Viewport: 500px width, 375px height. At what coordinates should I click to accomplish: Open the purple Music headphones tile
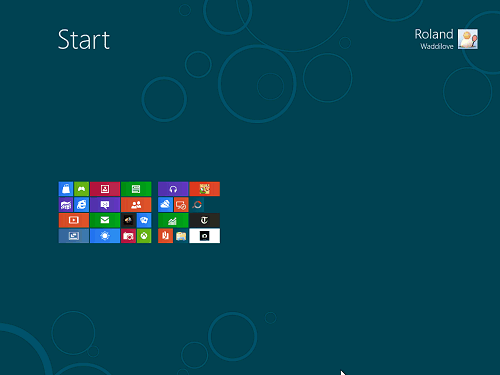click(173, 189)
